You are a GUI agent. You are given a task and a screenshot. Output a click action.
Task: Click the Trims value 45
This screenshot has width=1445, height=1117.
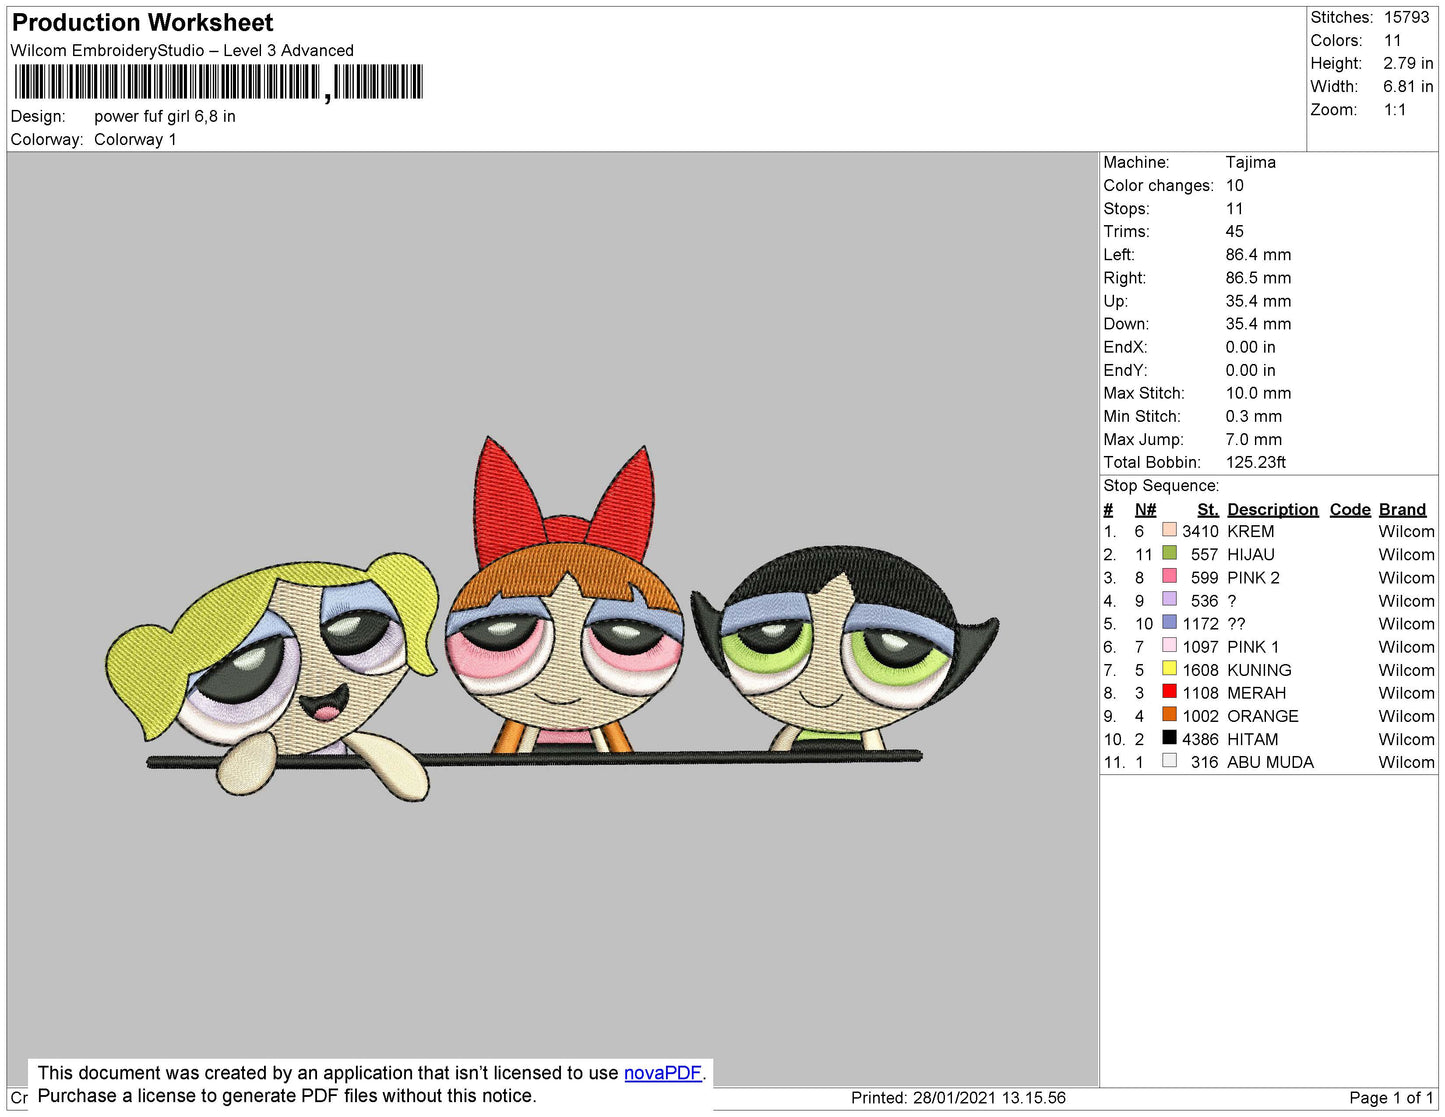click(1235, 231)
